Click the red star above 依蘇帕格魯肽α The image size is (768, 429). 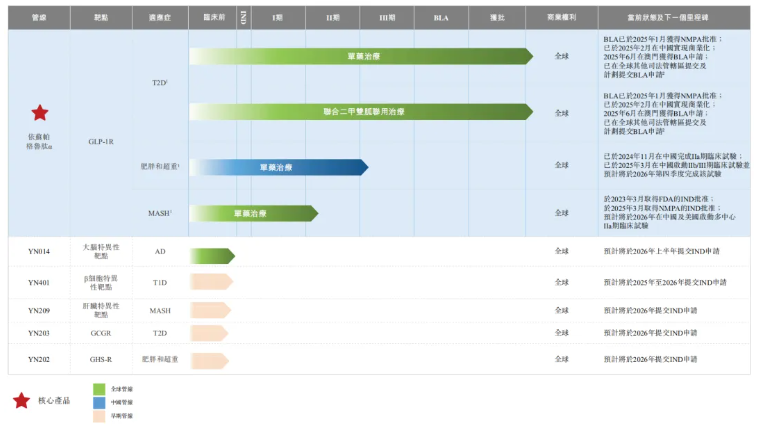click(39, 113)
